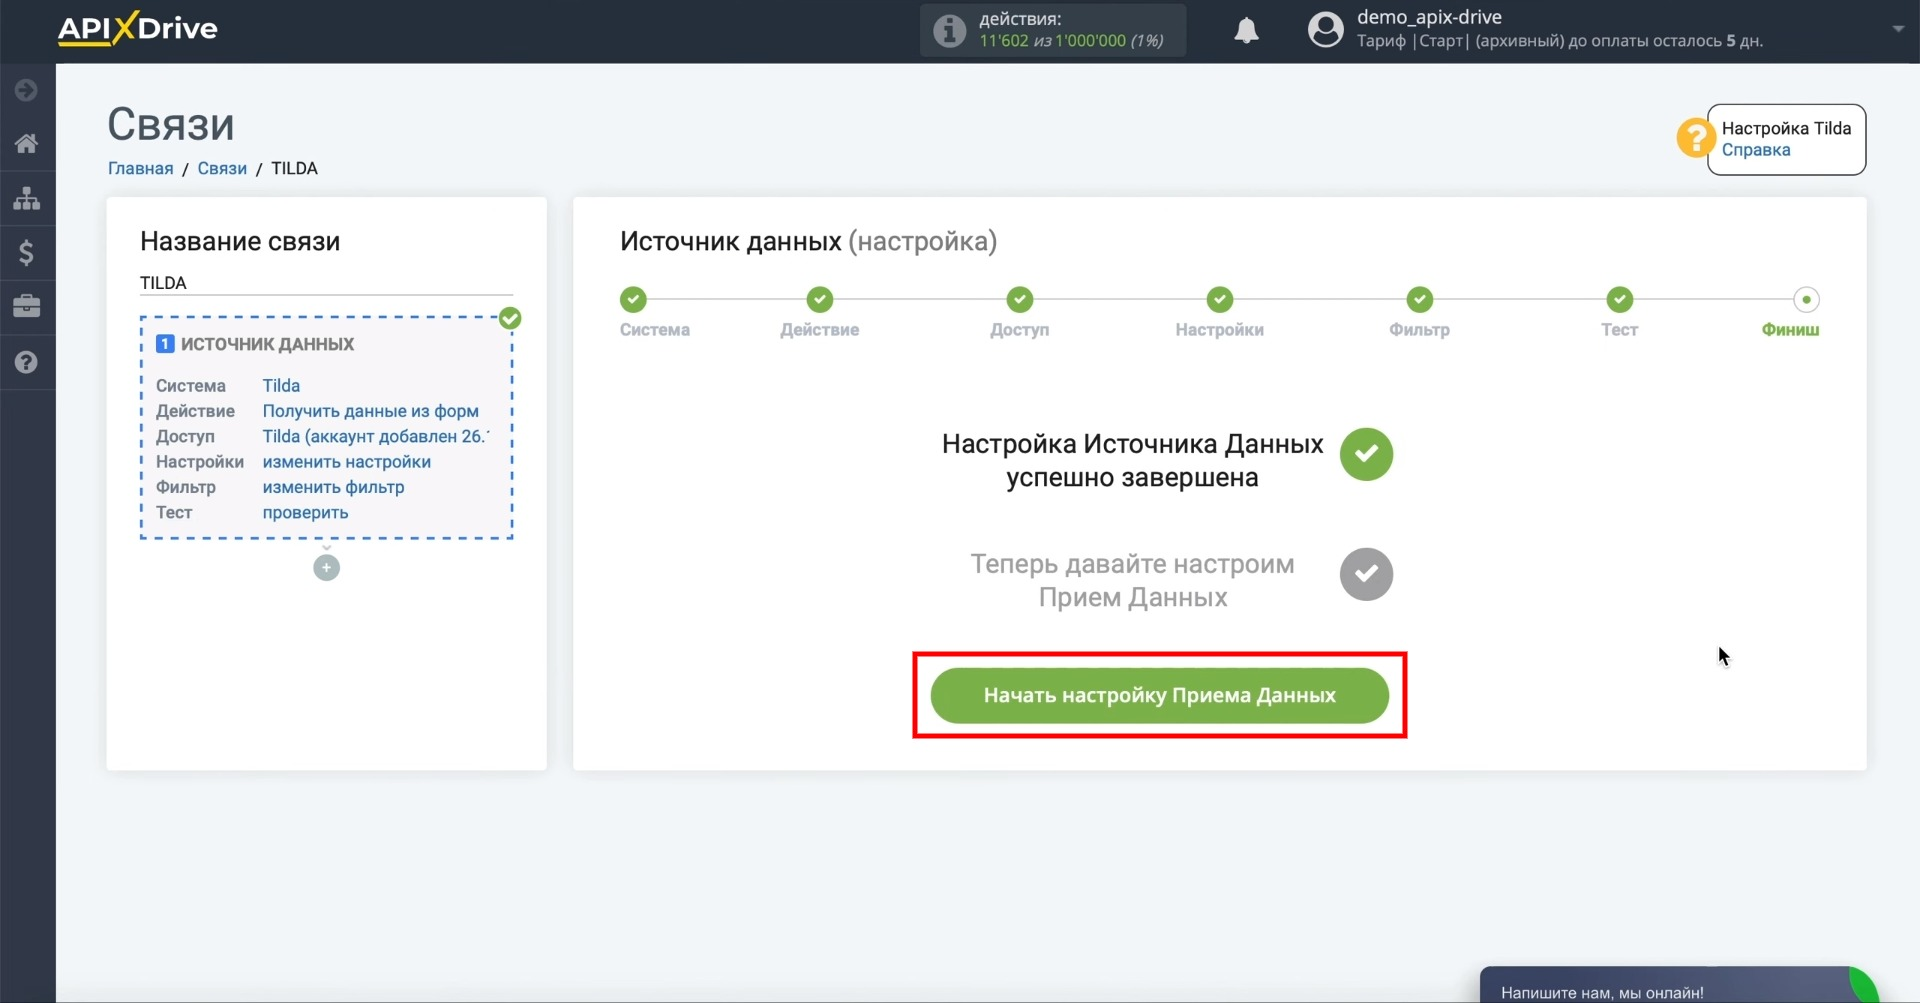This screenshot has width=1920, height=1003.
Task: Add a block with the plus icon
Action: click(x=326, y=568)
